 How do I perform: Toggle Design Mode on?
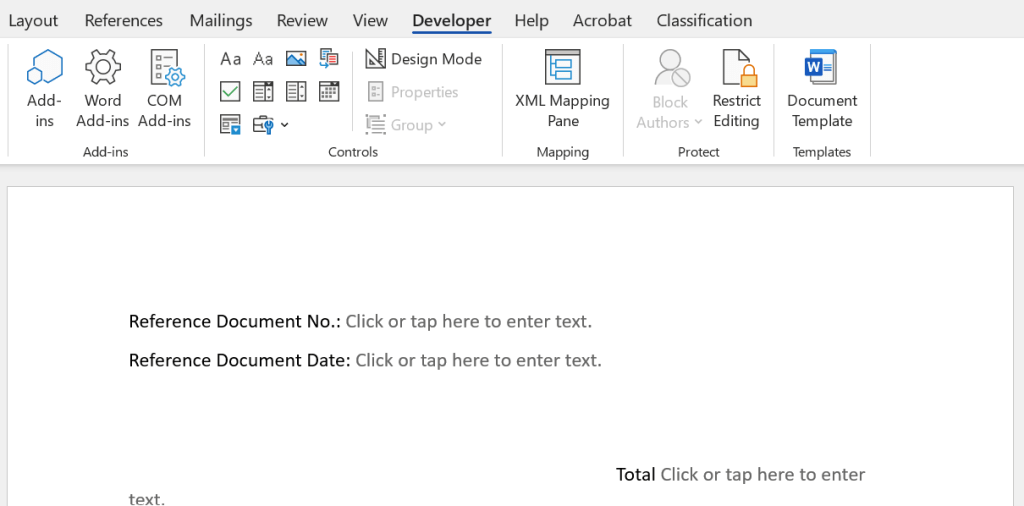click(x=424, y=59)
